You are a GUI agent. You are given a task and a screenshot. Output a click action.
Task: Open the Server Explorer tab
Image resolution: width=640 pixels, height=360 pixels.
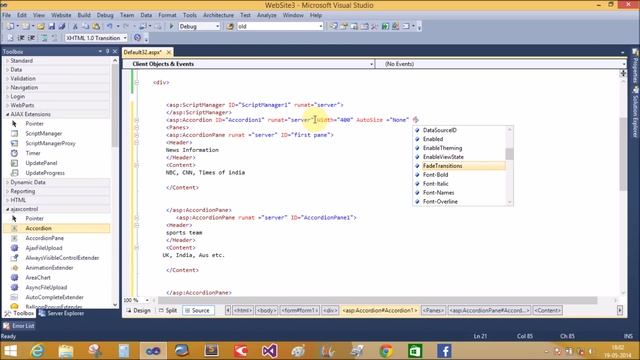tap(61, 313)
